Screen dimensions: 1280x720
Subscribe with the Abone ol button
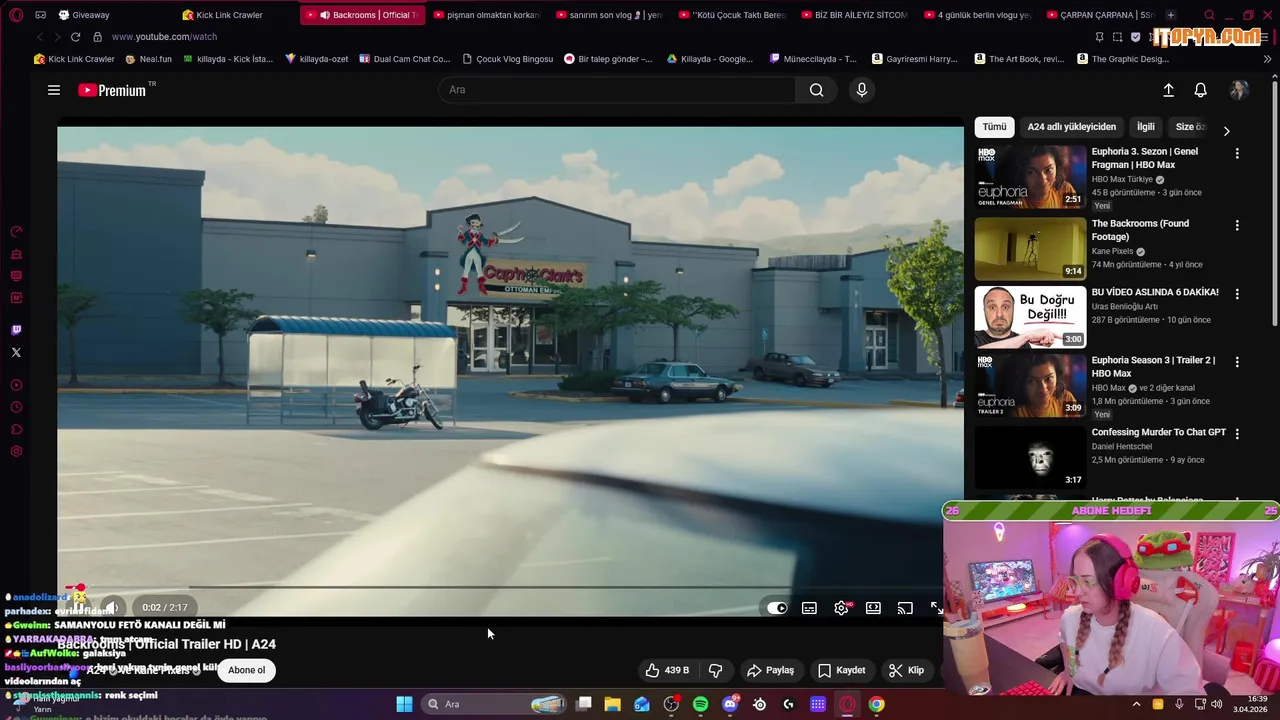click(x=246, y=670)
